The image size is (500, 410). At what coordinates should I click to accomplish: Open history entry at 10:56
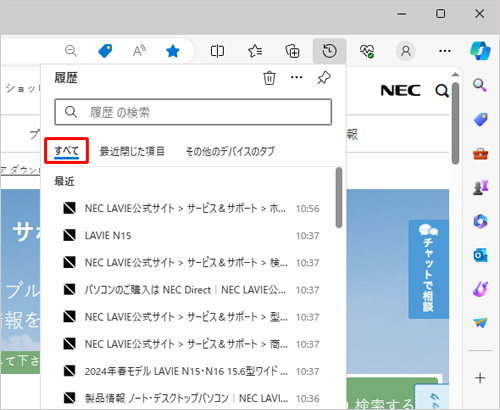click(191, 209)
